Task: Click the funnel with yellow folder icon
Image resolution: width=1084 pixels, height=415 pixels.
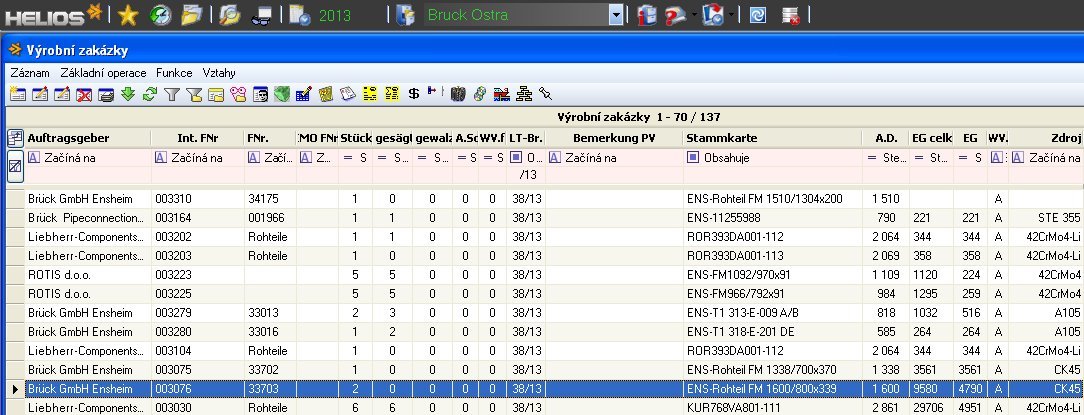Action: coord(194,94)
